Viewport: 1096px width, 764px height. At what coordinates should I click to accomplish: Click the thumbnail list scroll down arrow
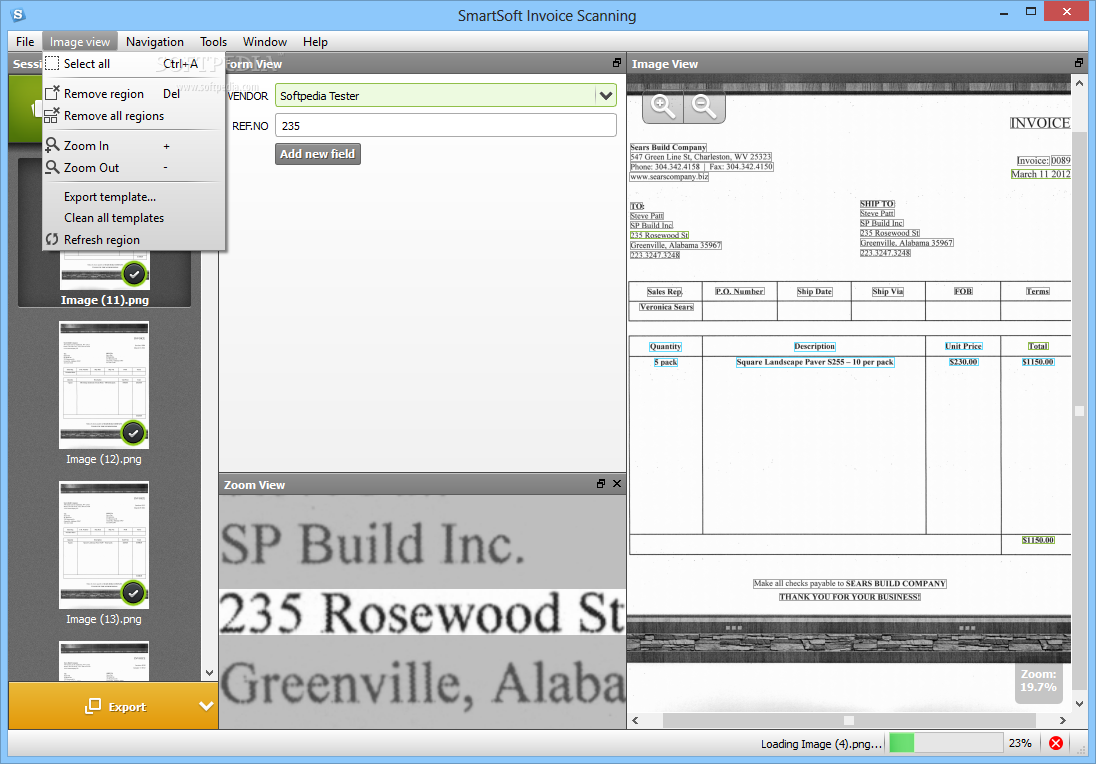[209, 672]
